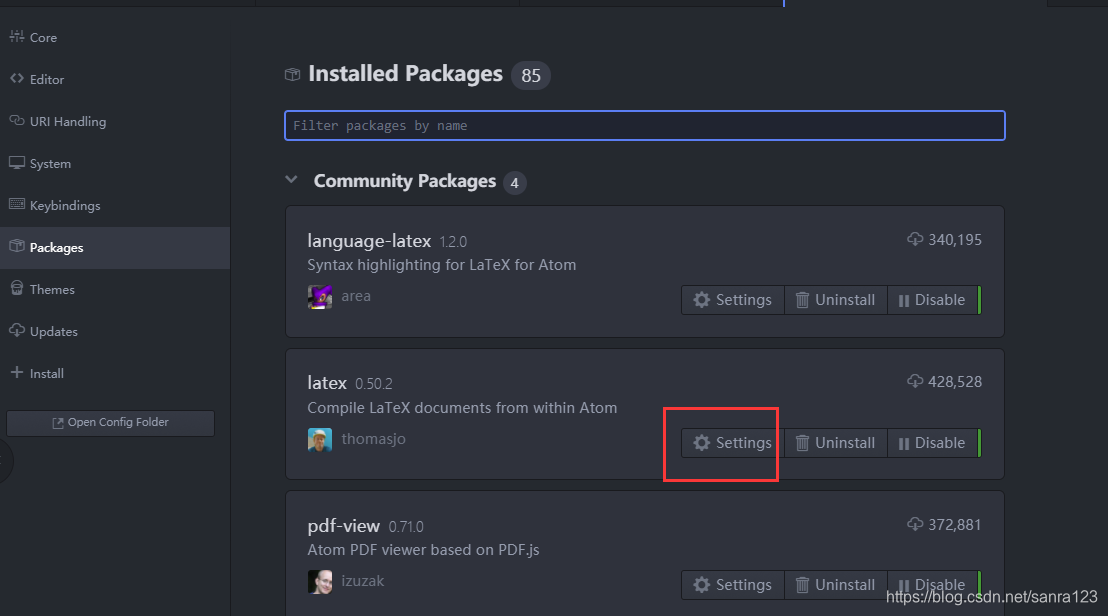Viewport: 1108px width, 616px height.
Task: Open the Core settings section
Action: [x=114, y=37]
